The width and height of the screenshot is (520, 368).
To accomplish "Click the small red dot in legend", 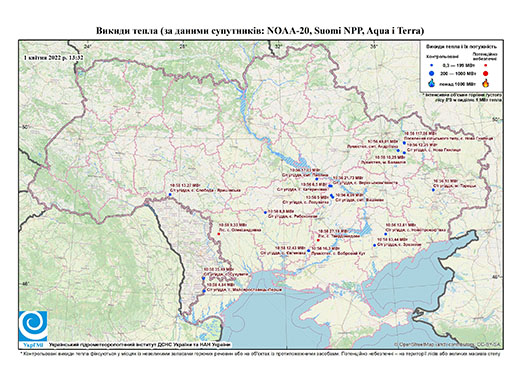I will pyautogui.click(x=486, y=65).
